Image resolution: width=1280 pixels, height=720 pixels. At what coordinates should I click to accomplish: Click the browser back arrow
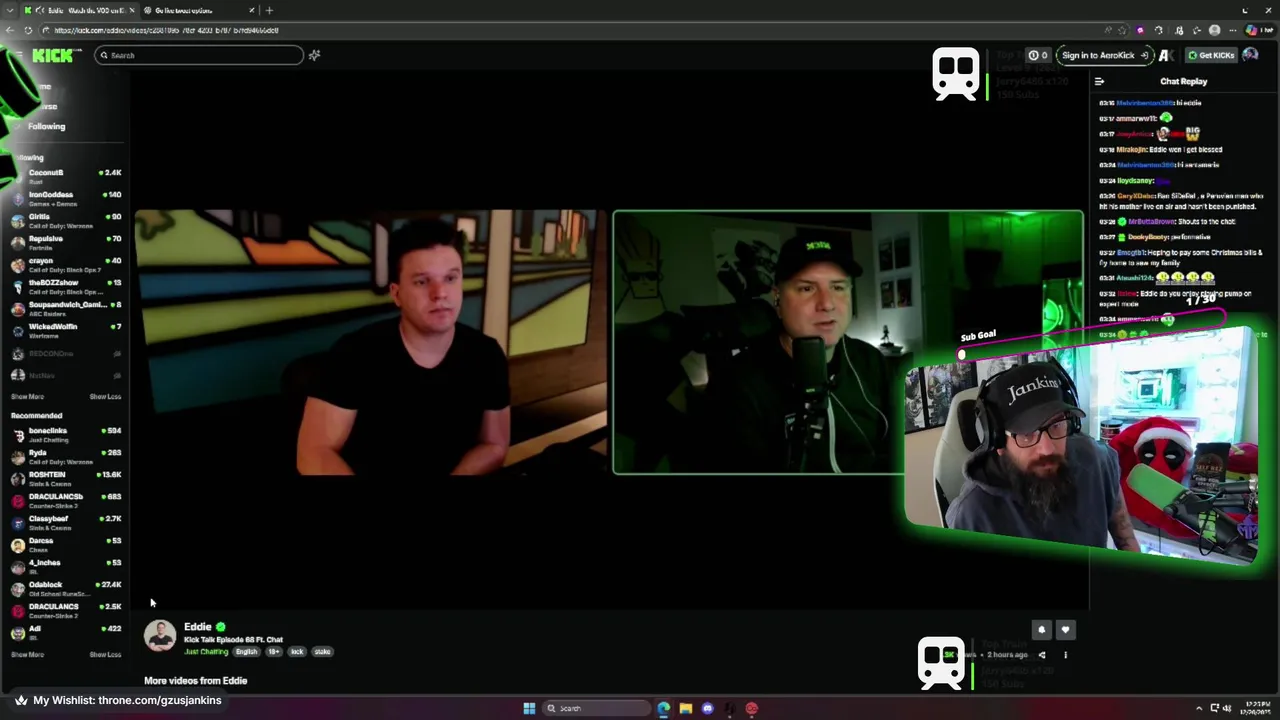click(9, 30)
